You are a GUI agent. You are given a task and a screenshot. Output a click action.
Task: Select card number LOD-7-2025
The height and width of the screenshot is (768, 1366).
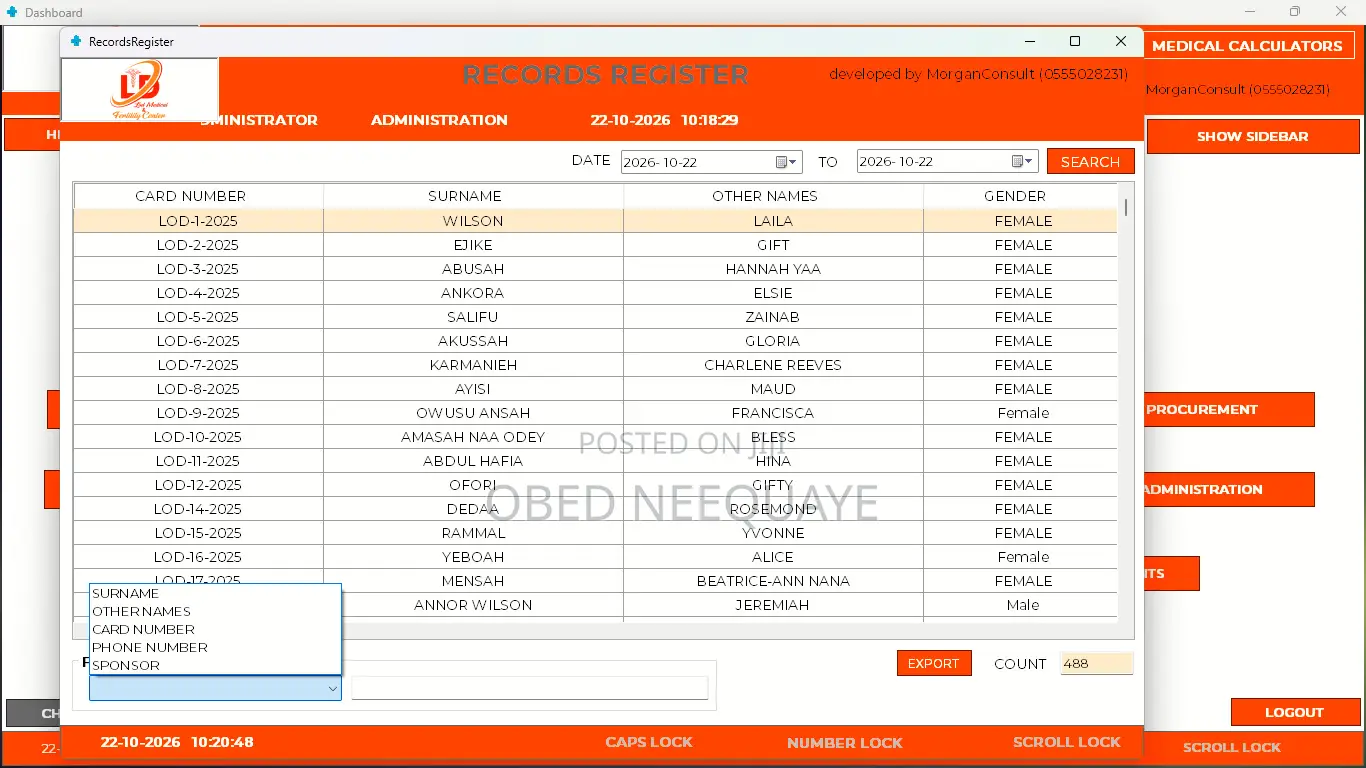[x=198, y=365]
